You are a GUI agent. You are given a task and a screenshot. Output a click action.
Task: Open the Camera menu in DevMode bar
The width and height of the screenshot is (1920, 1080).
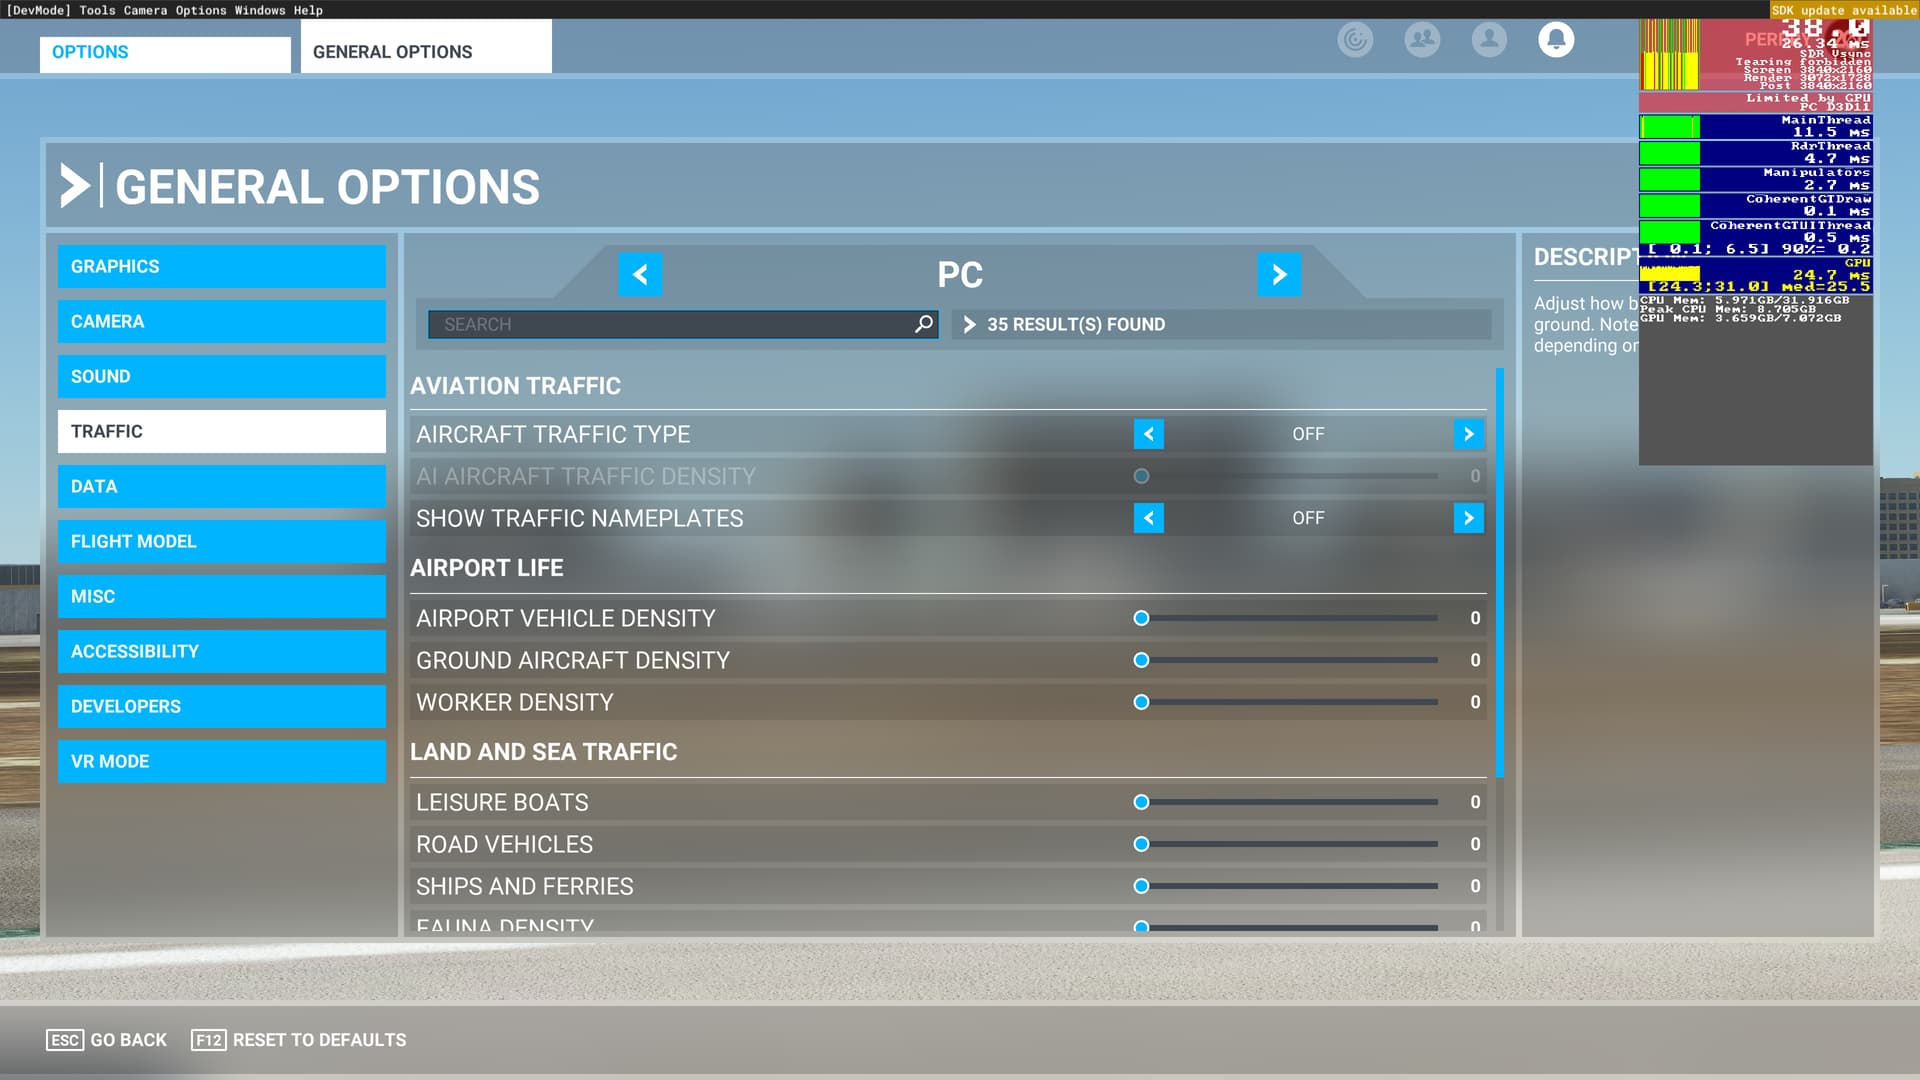click(x=145, y=10)
